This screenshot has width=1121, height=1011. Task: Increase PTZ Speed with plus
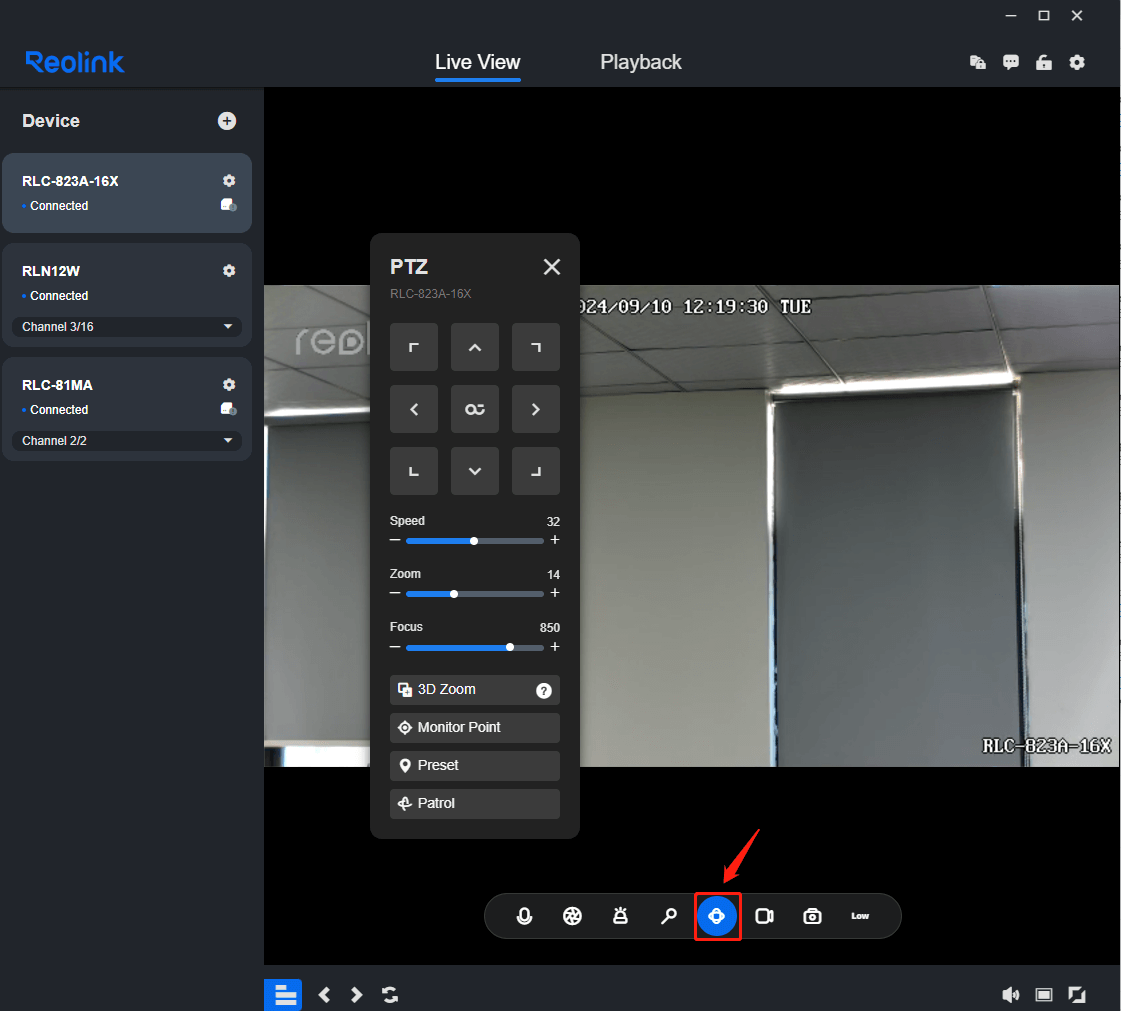555,541
